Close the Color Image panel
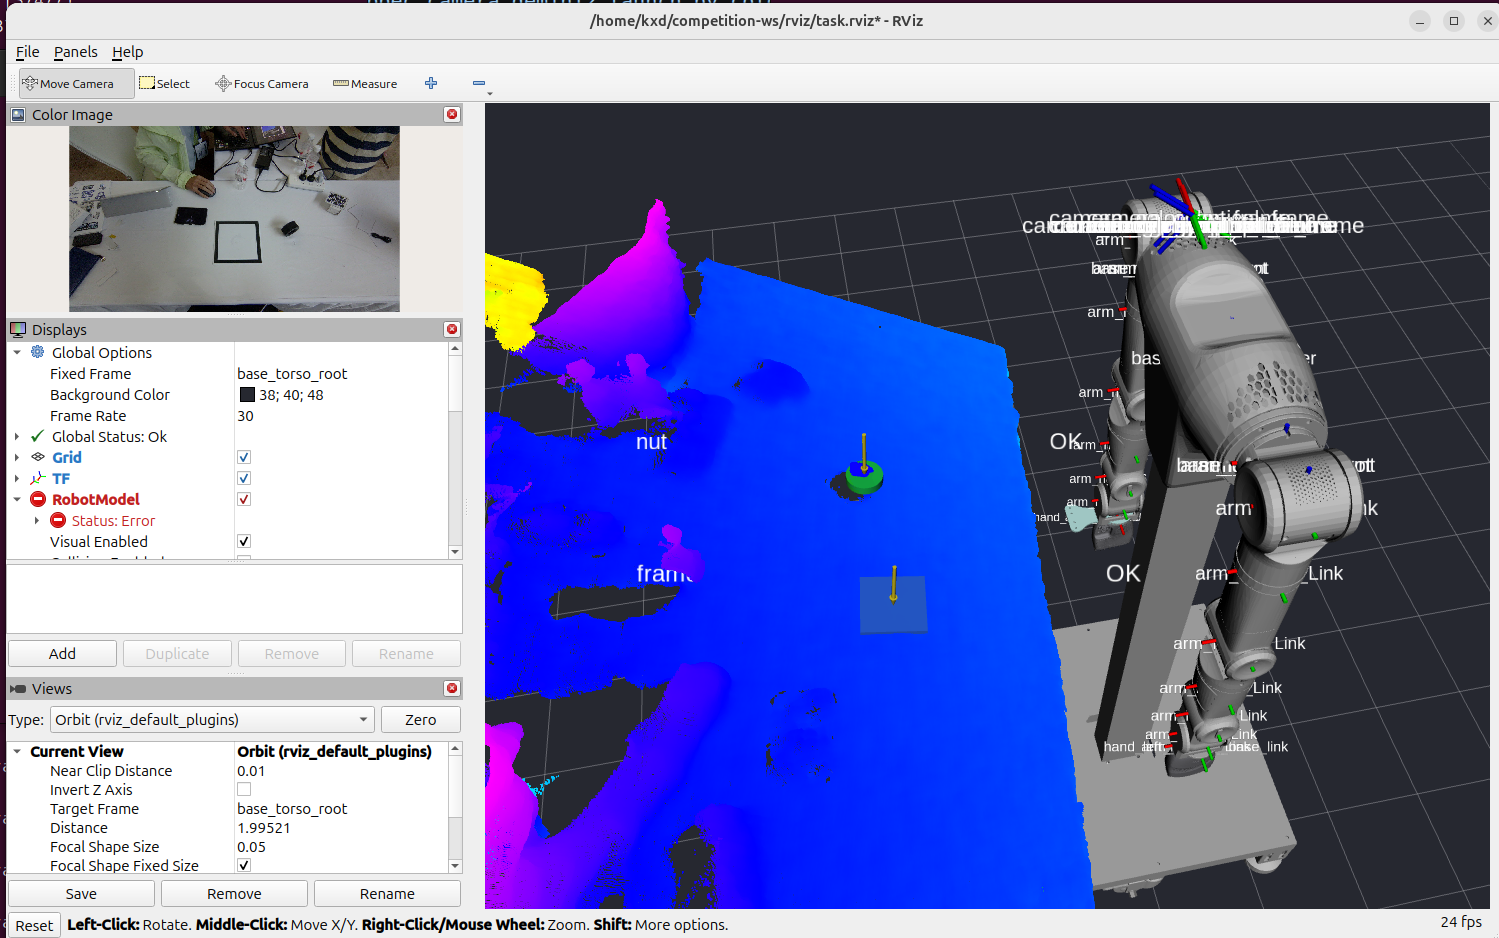The height and width of the screenshot is (938, 1499). (452, 115)
